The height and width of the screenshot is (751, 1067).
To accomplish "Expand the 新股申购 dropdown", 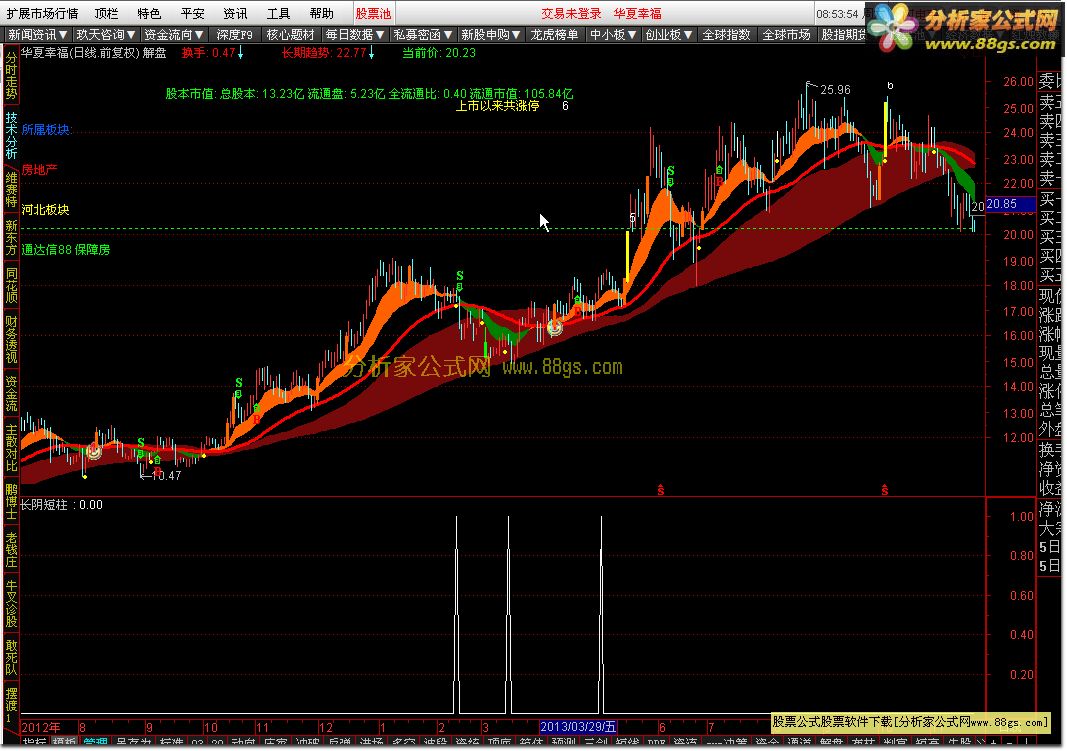I will pyautogui.click(x=491, y=35).
